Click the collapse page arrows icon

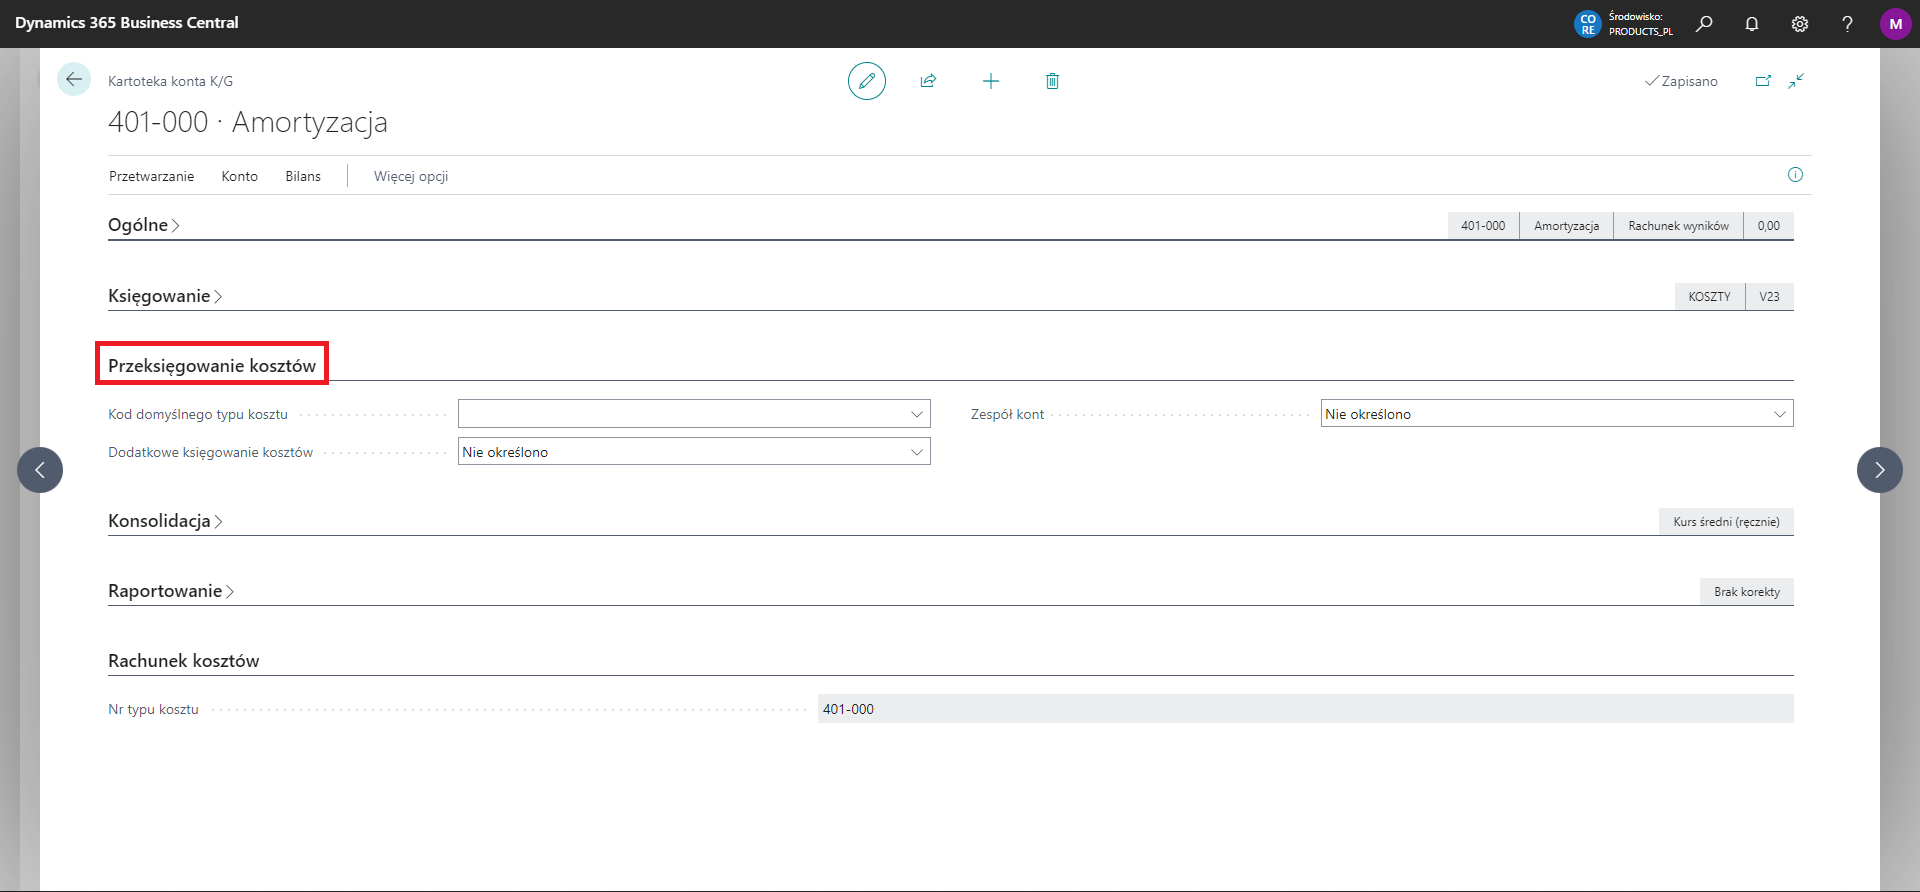1796,81
